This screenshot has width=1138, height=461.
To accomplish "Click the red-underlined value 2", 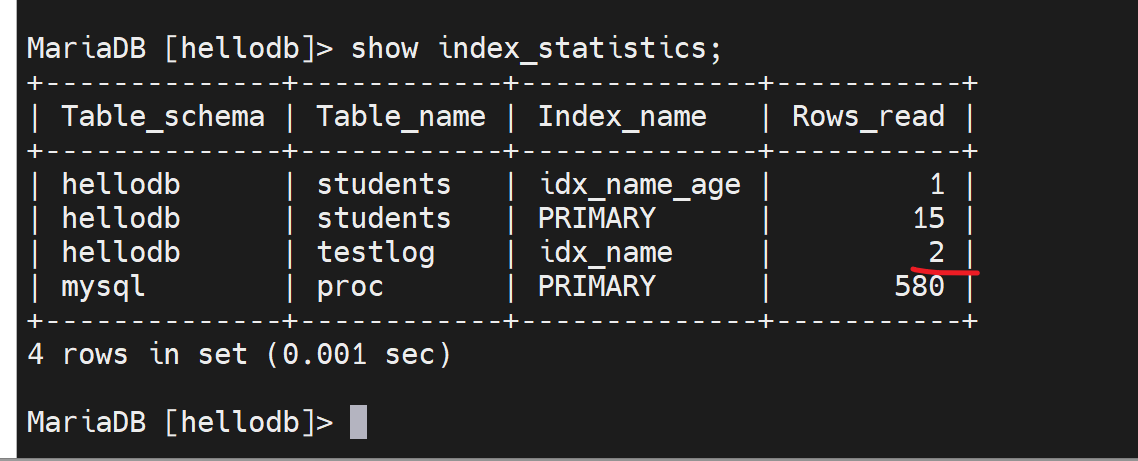I will (934, 252).
